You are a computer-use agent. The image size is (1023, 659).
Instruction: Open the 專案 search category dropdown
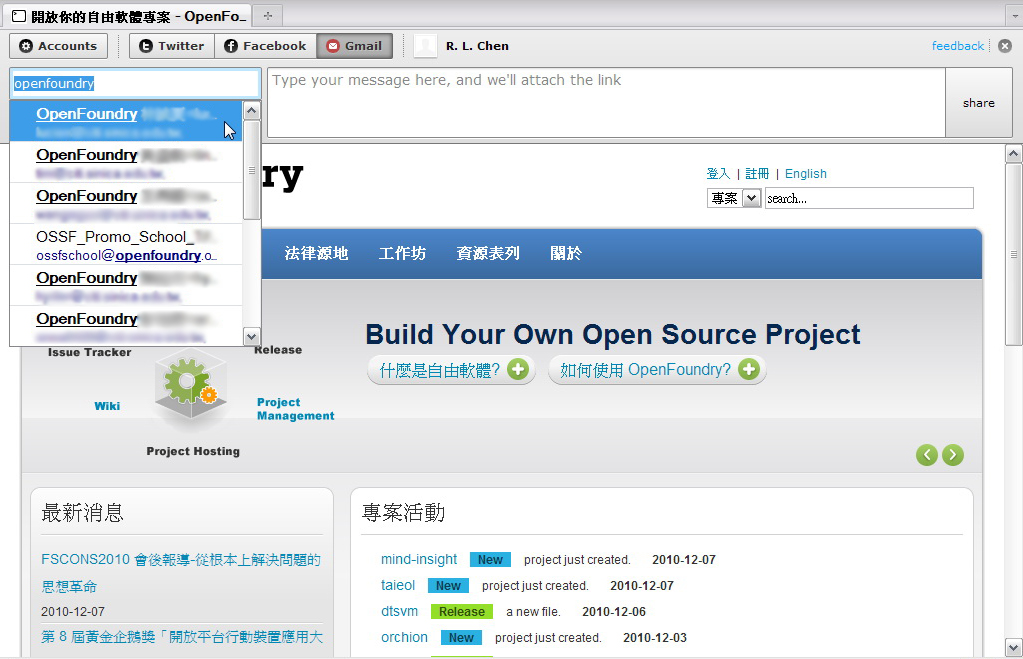pyautogui.click(x=734, y=198)
